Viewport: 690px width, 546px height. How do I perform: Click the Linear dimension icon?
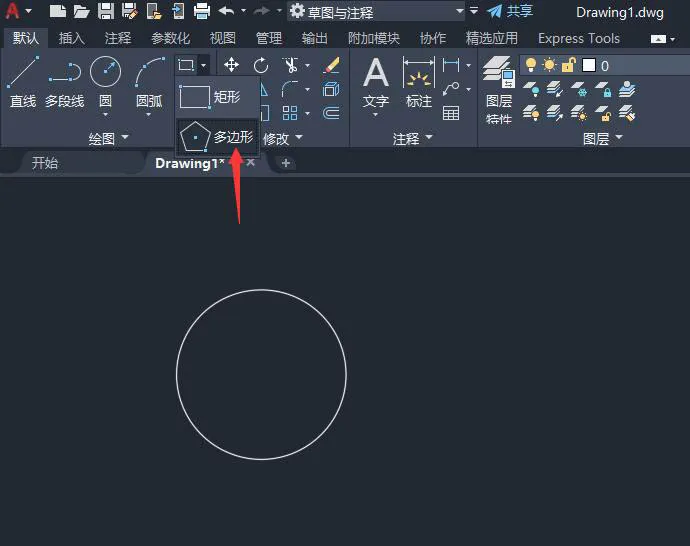coord(451,65)
